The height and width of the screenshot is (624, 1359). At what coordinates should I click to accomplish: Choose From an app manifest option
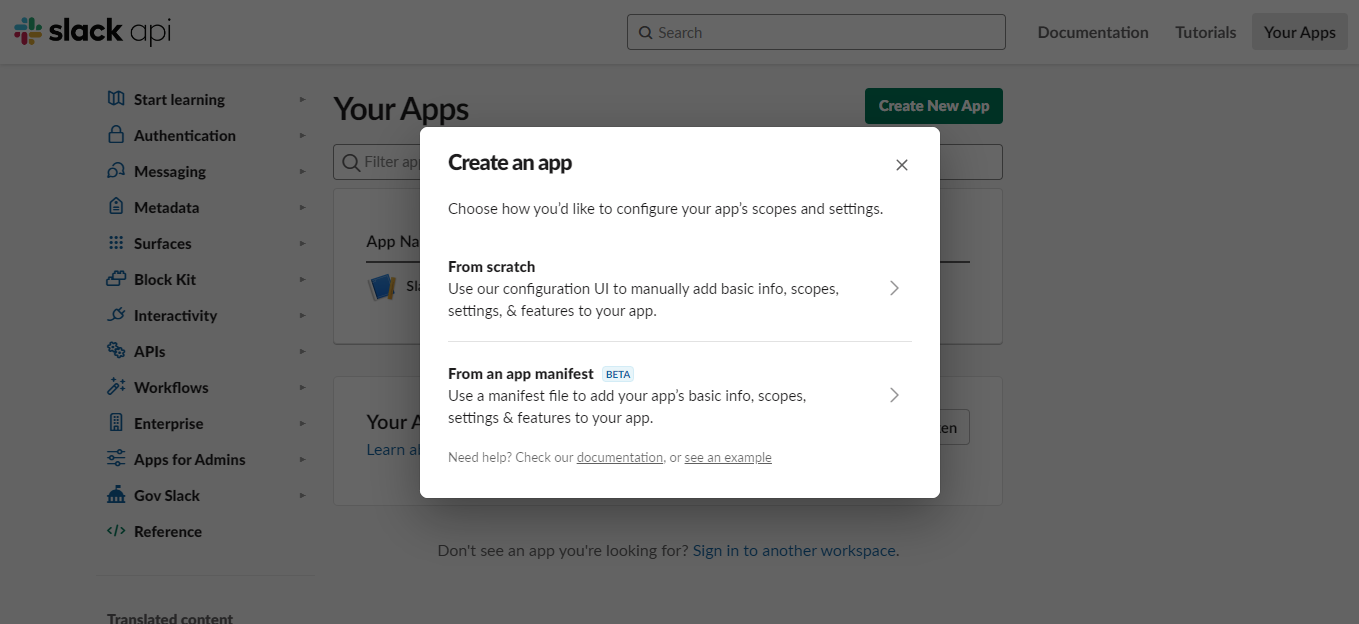[680, 395]
